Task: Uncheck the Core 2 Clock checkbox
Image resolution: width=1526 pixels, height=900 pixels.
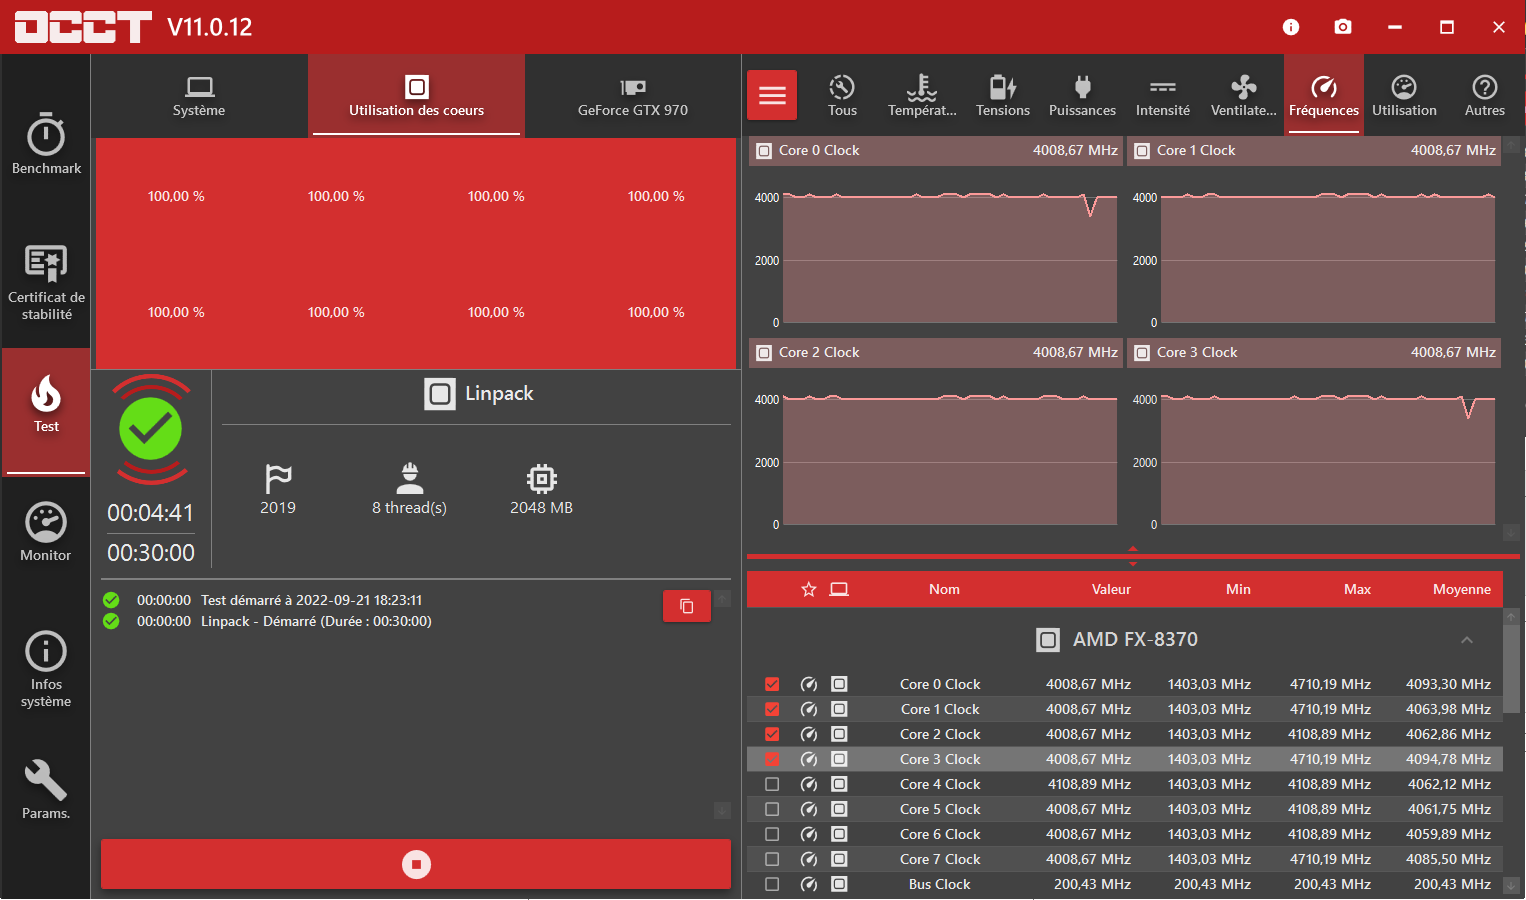Action: [772, 734]
